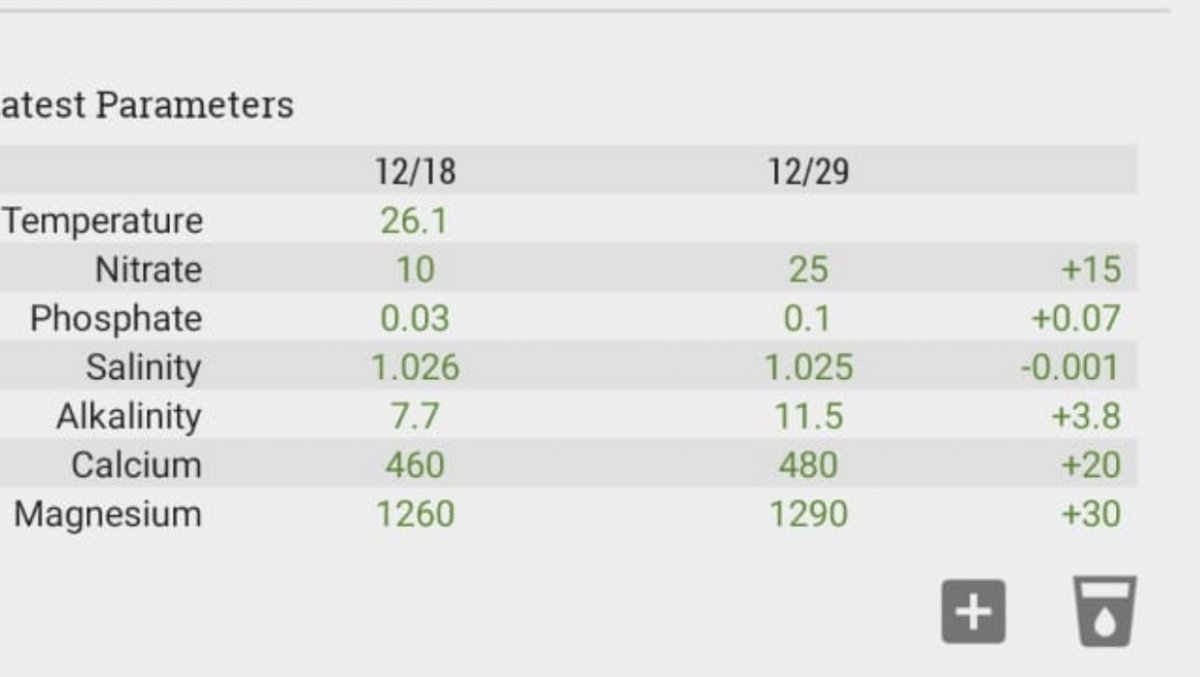The image size is (1200, 677).
Task: Tap the plus icon to add parameter
Action: (973, 610)
